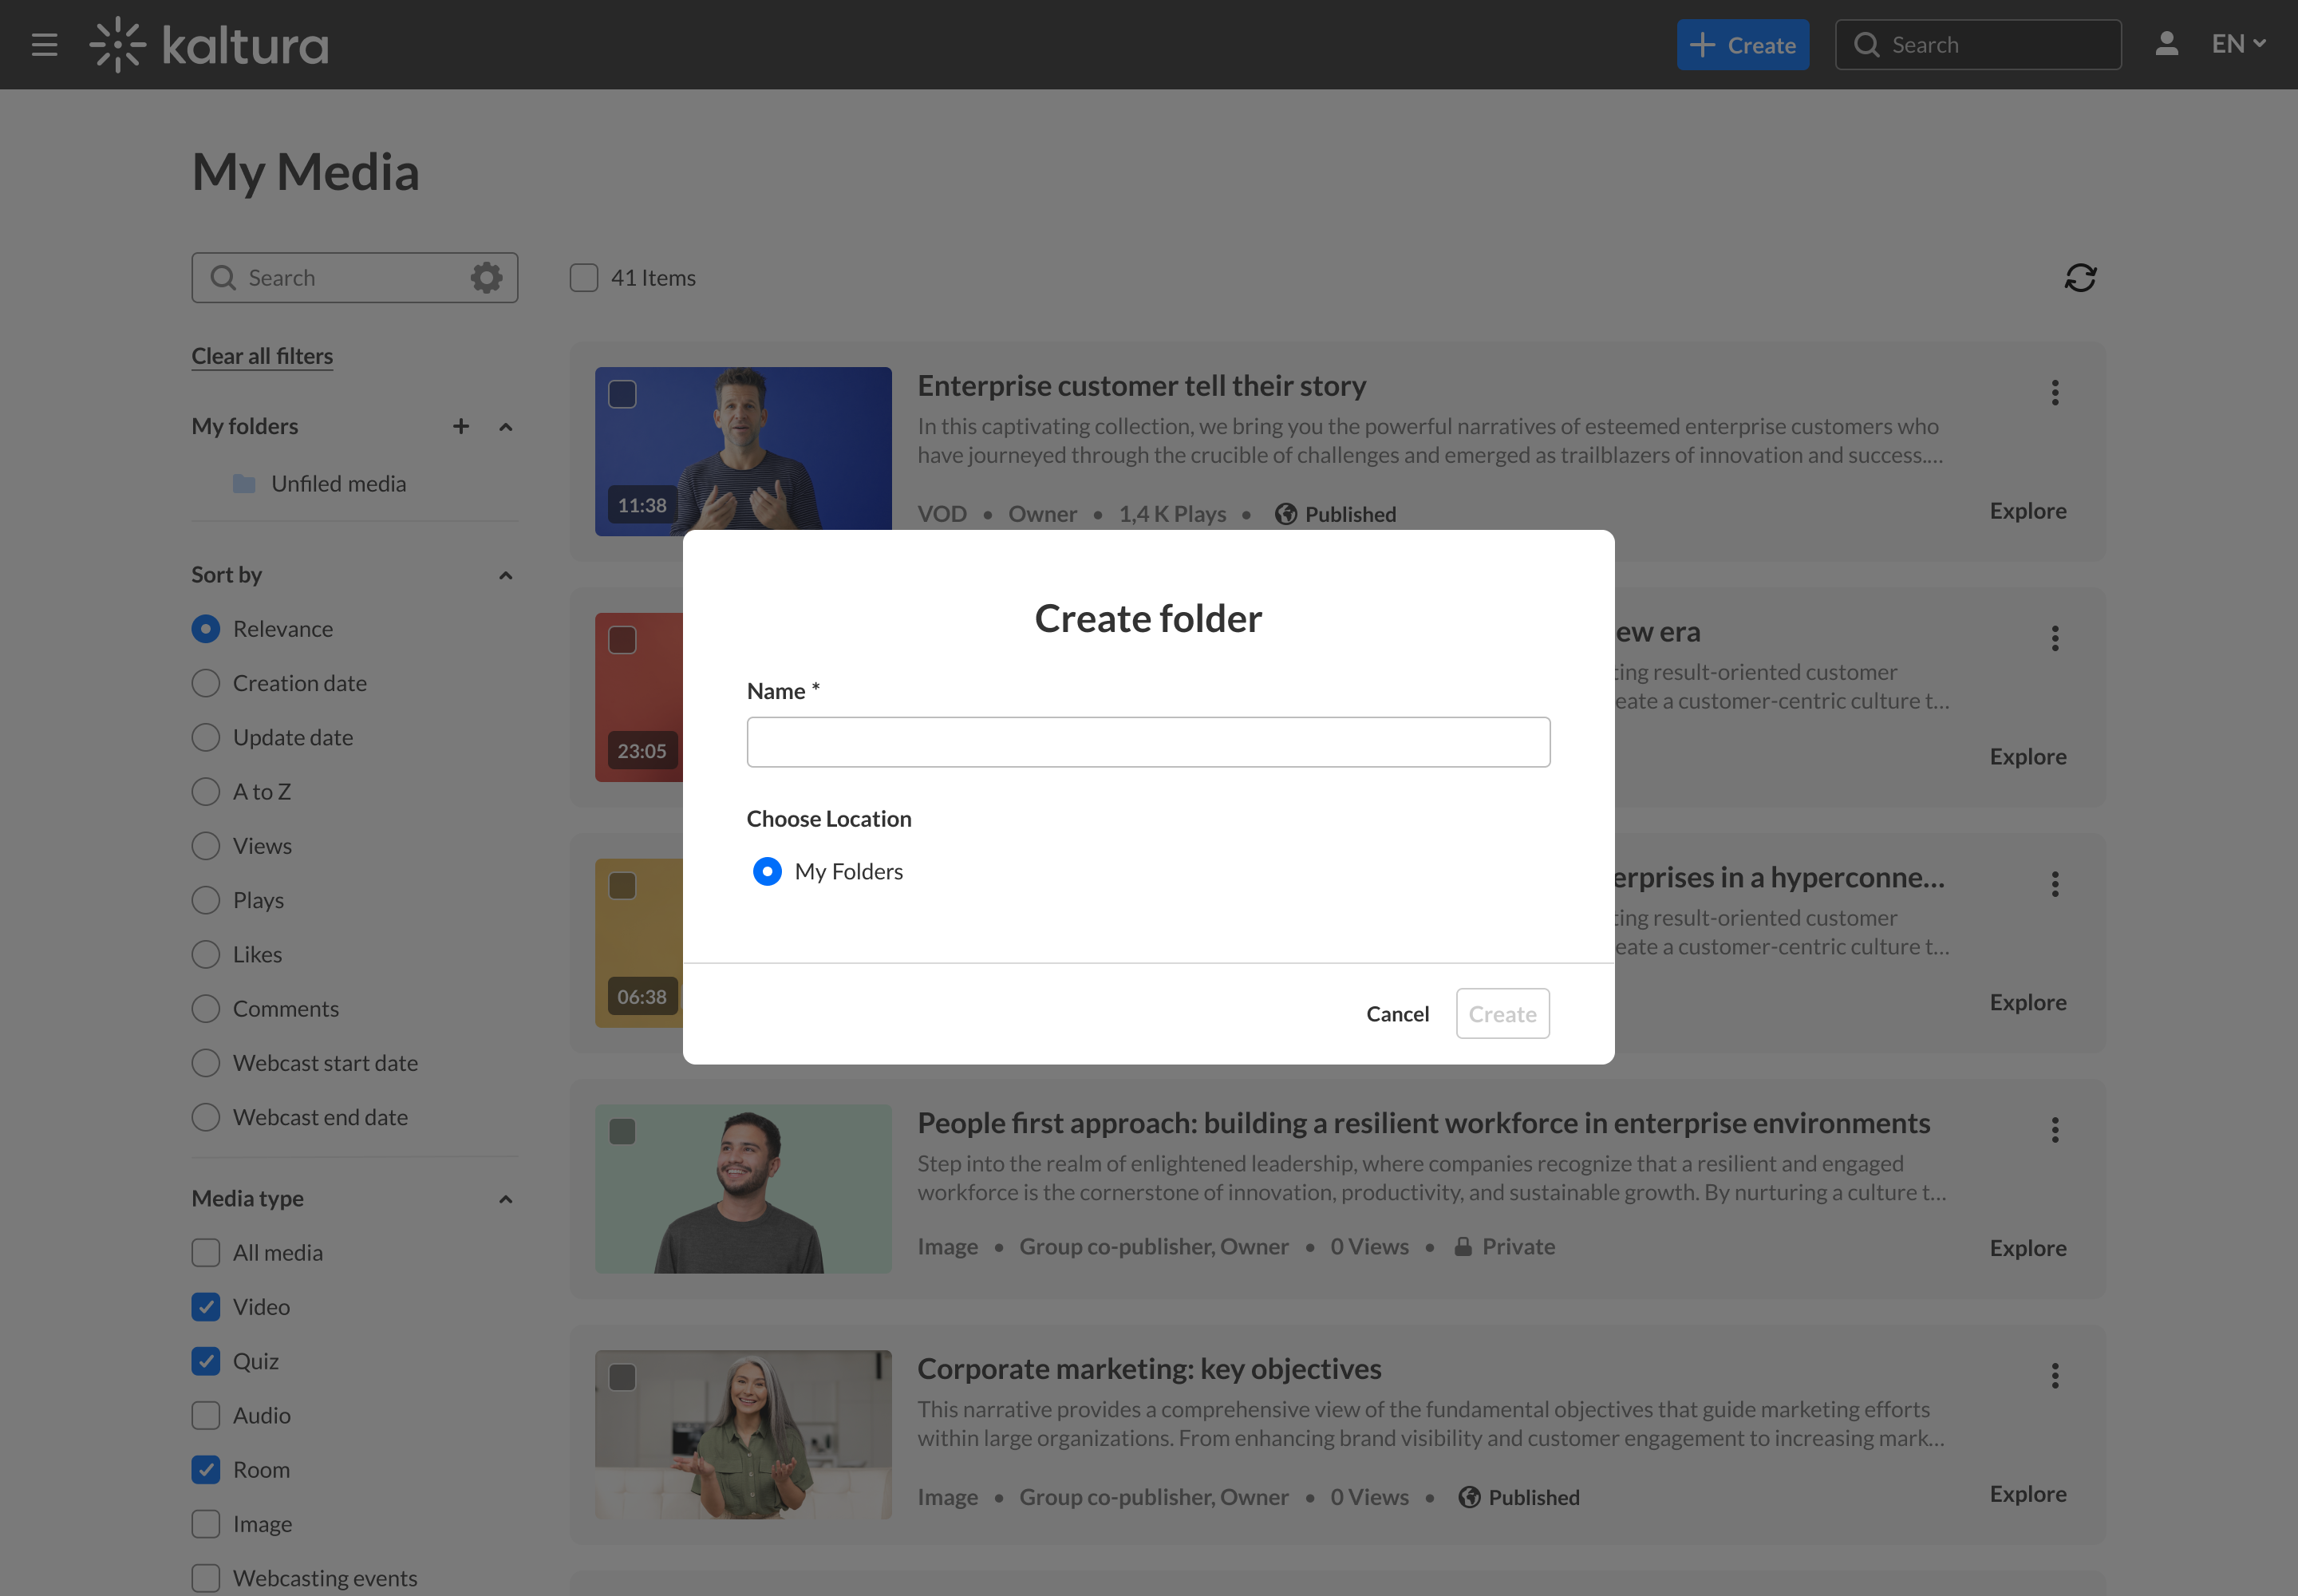Viewport: 2298px width, 1596px height.
Task: Collapse the Sort by section
Action: coord(506,576)
